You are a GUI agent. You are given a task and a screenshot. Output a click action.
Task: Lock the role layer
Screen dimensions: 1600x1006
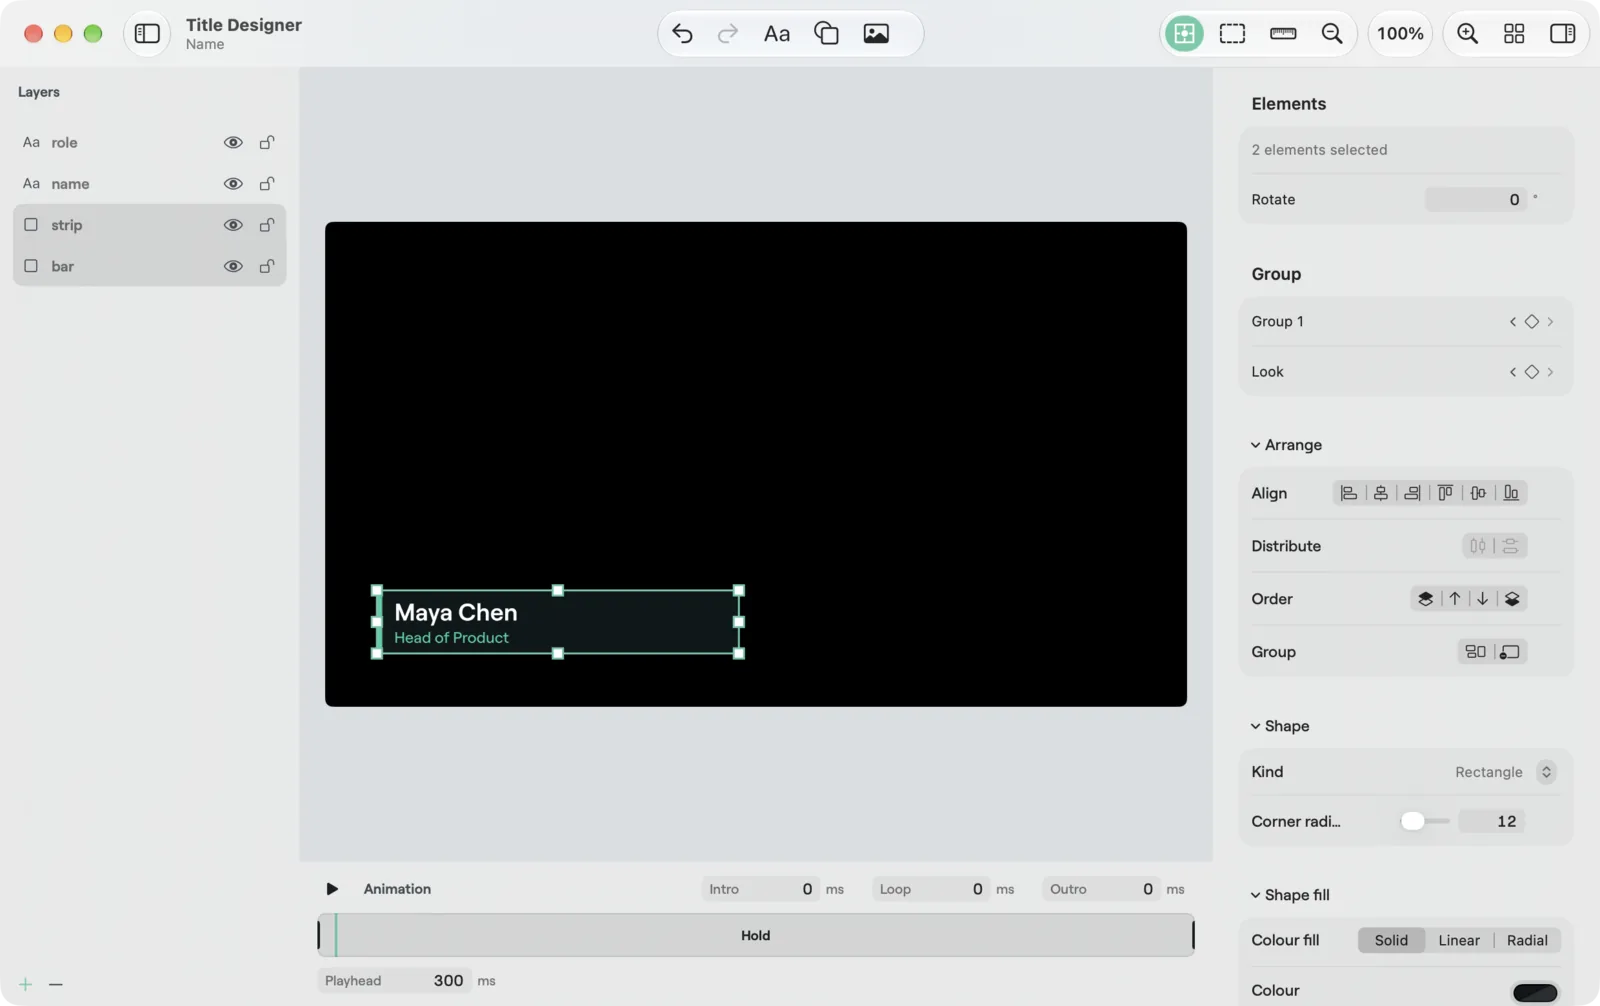(x=267, y=142)
